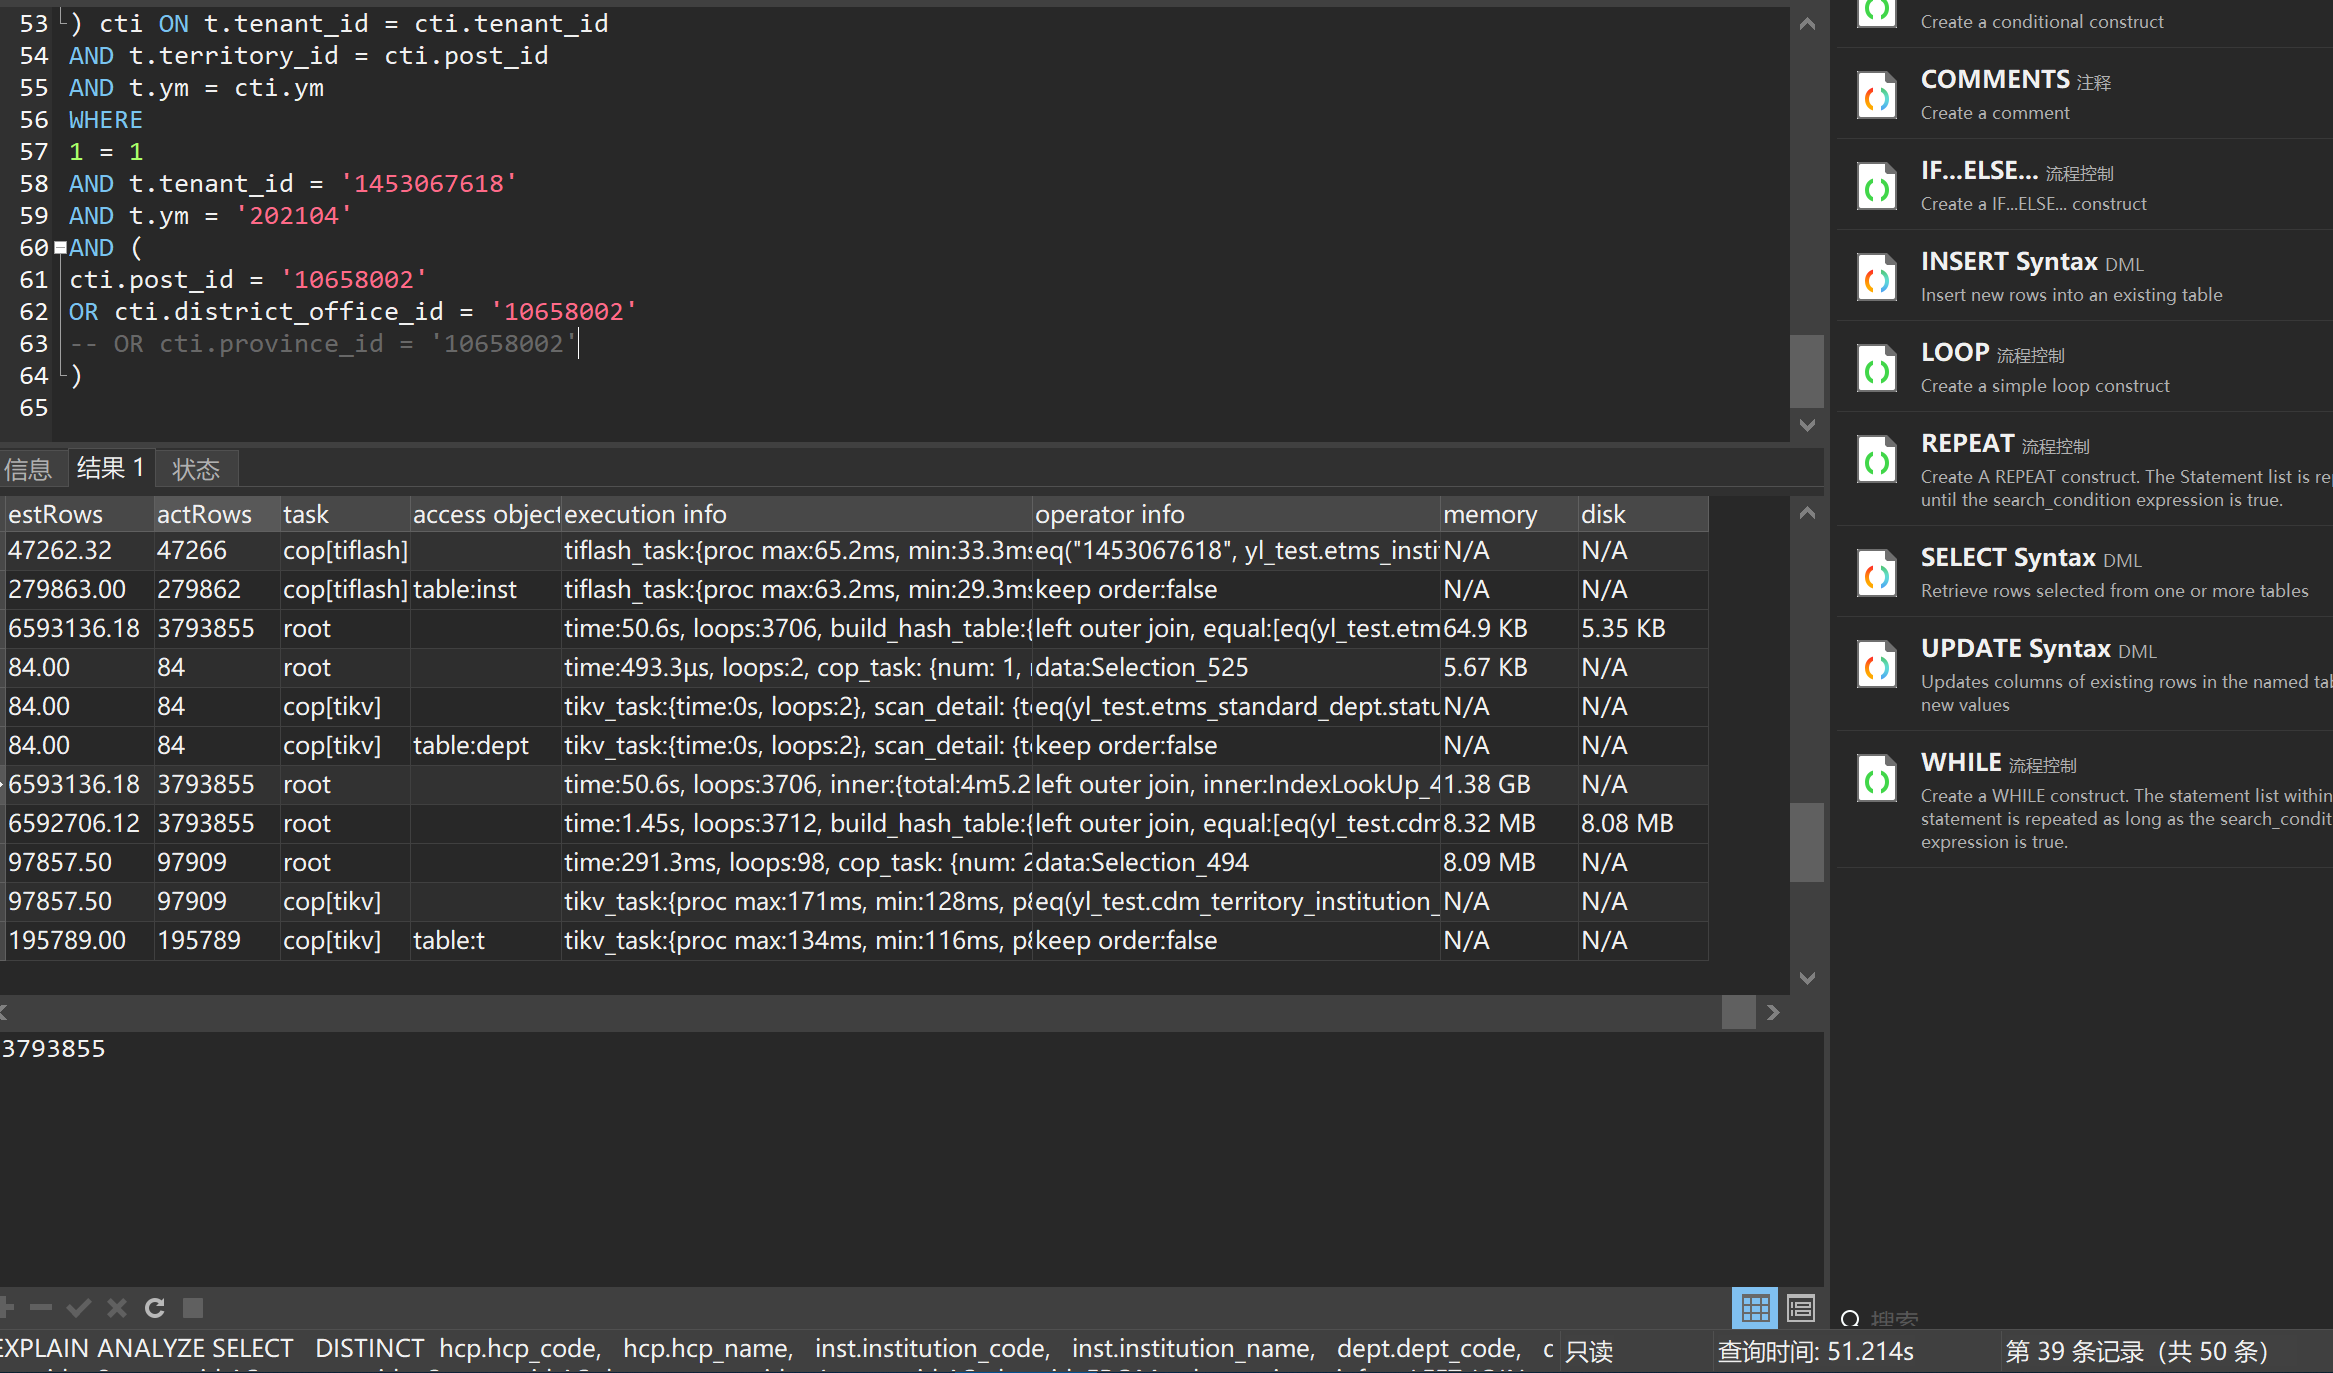2333x1373 pixels.
Task: Click the COMMENTS snippet icon
Action: pos(1877,95)
